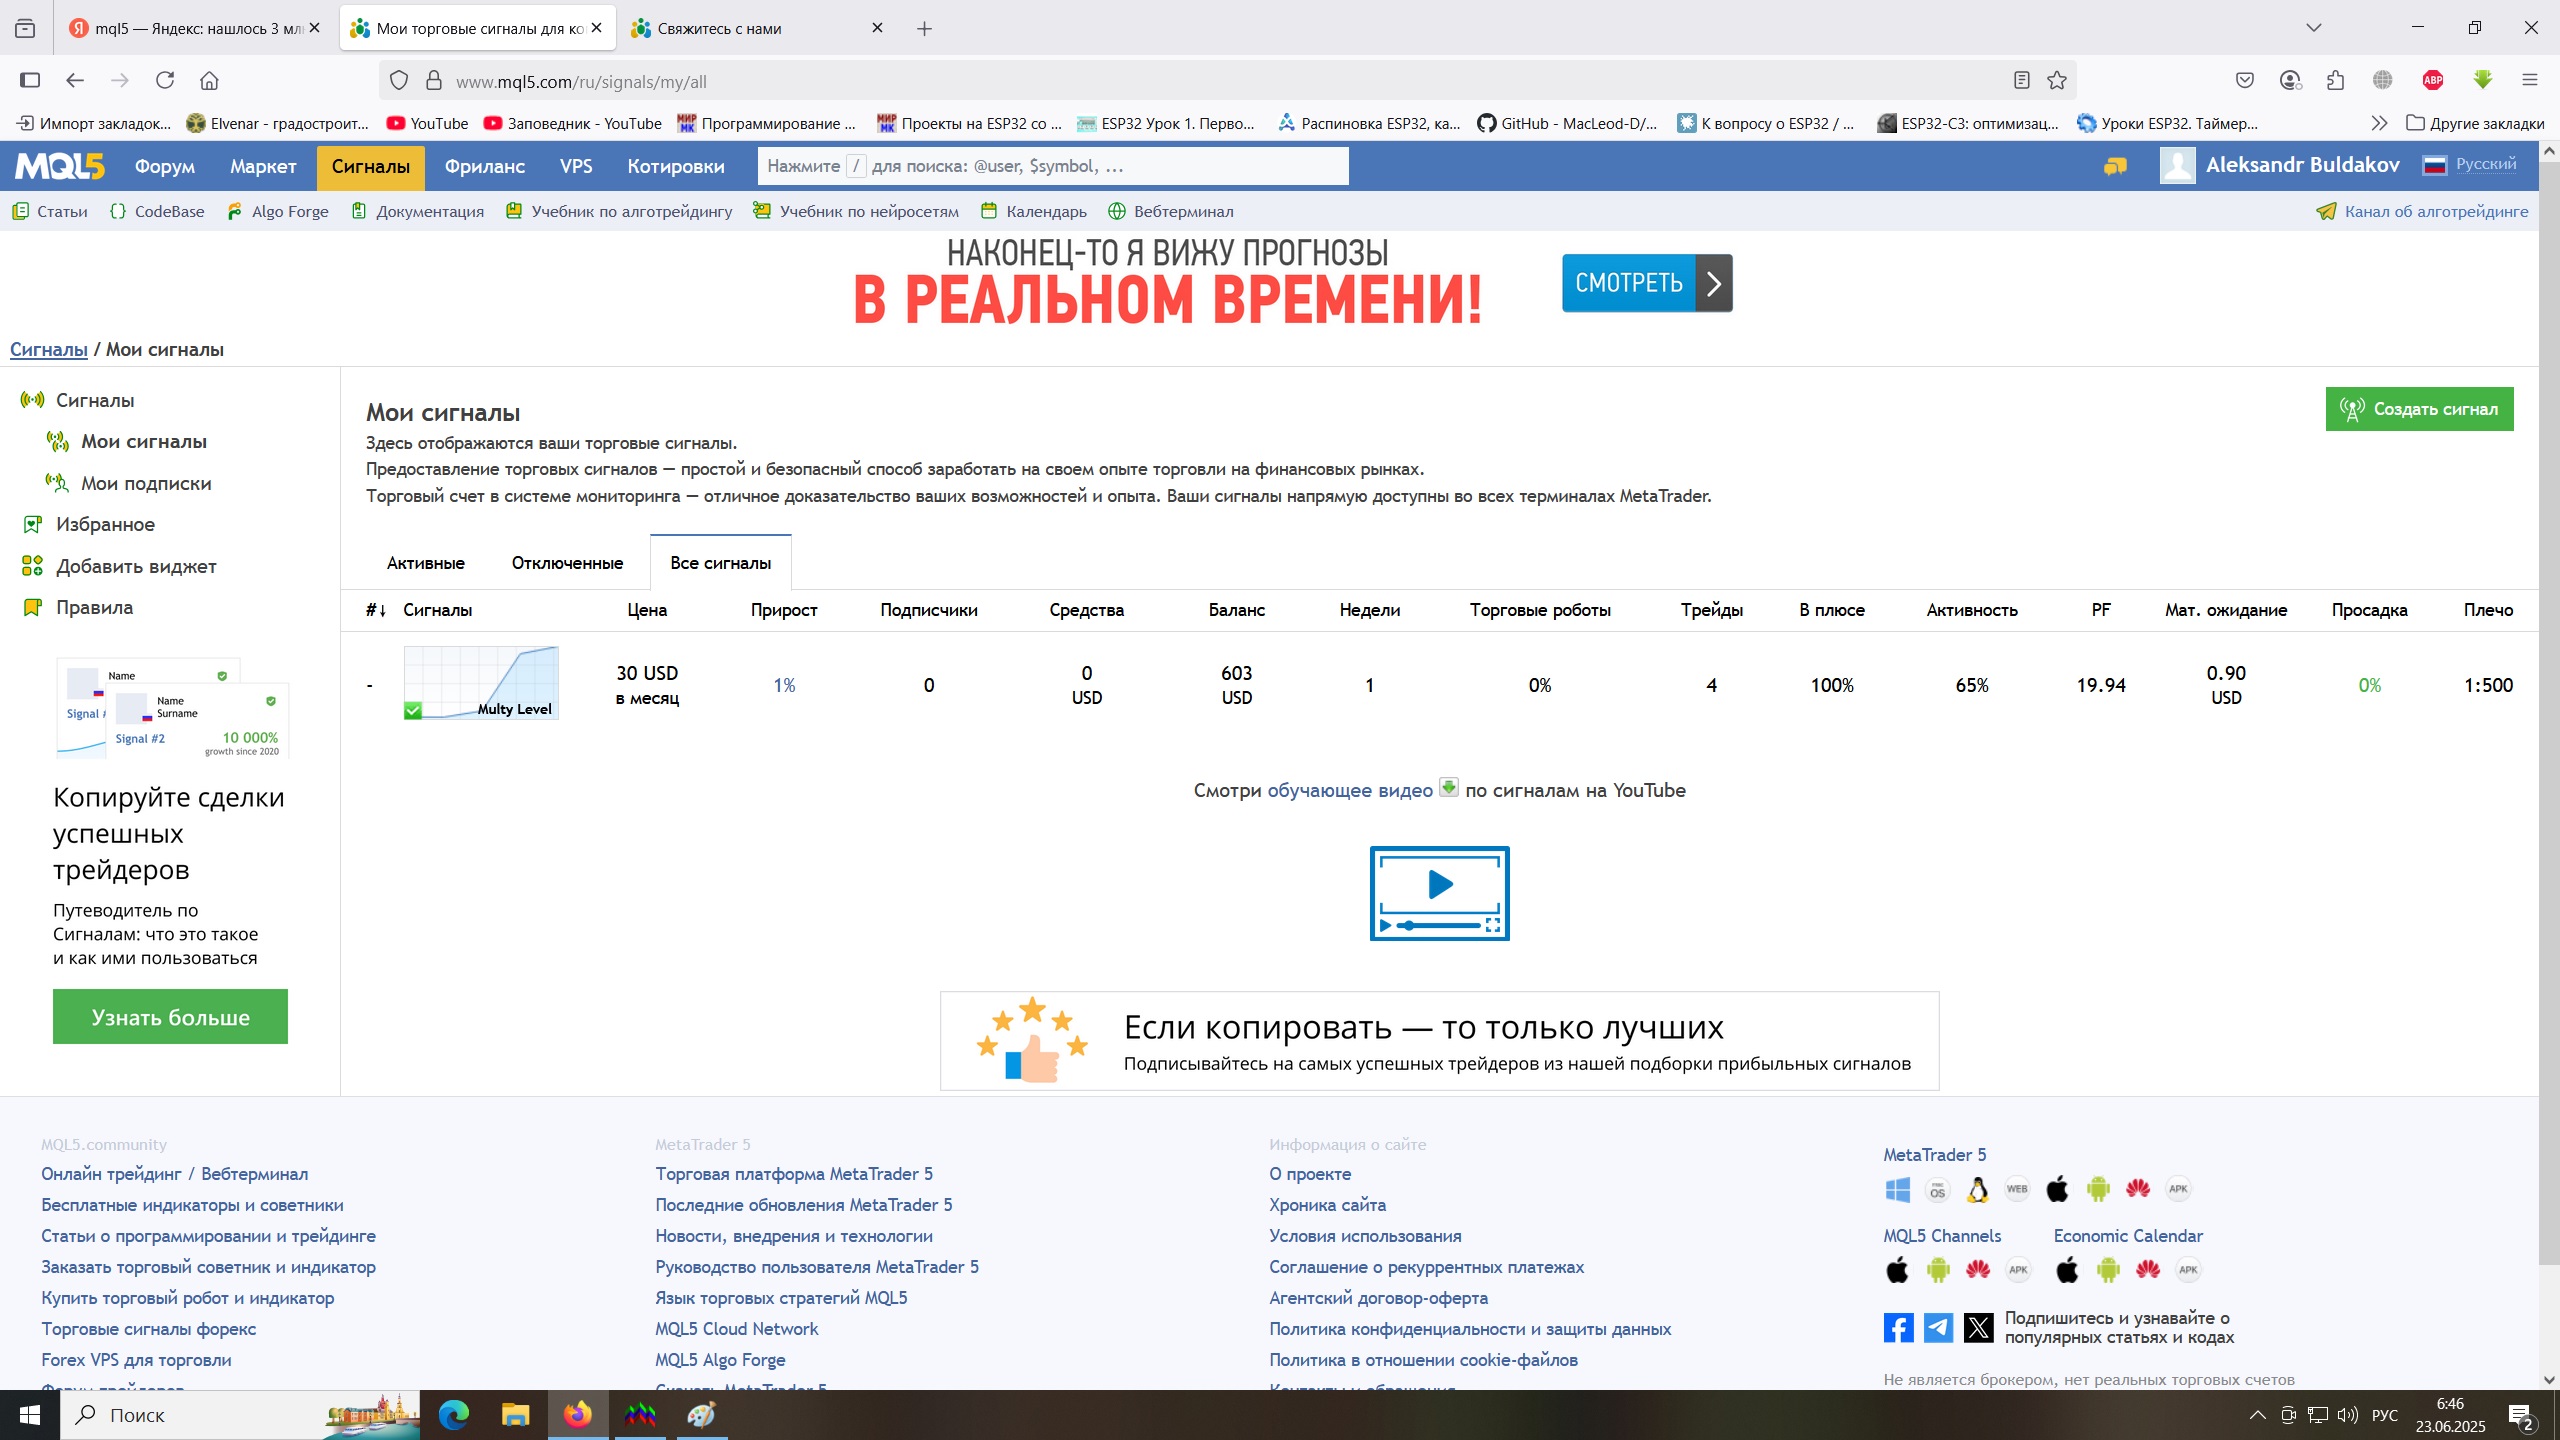
Task: Open the training video player icon
Action: tap(1439, 893)
